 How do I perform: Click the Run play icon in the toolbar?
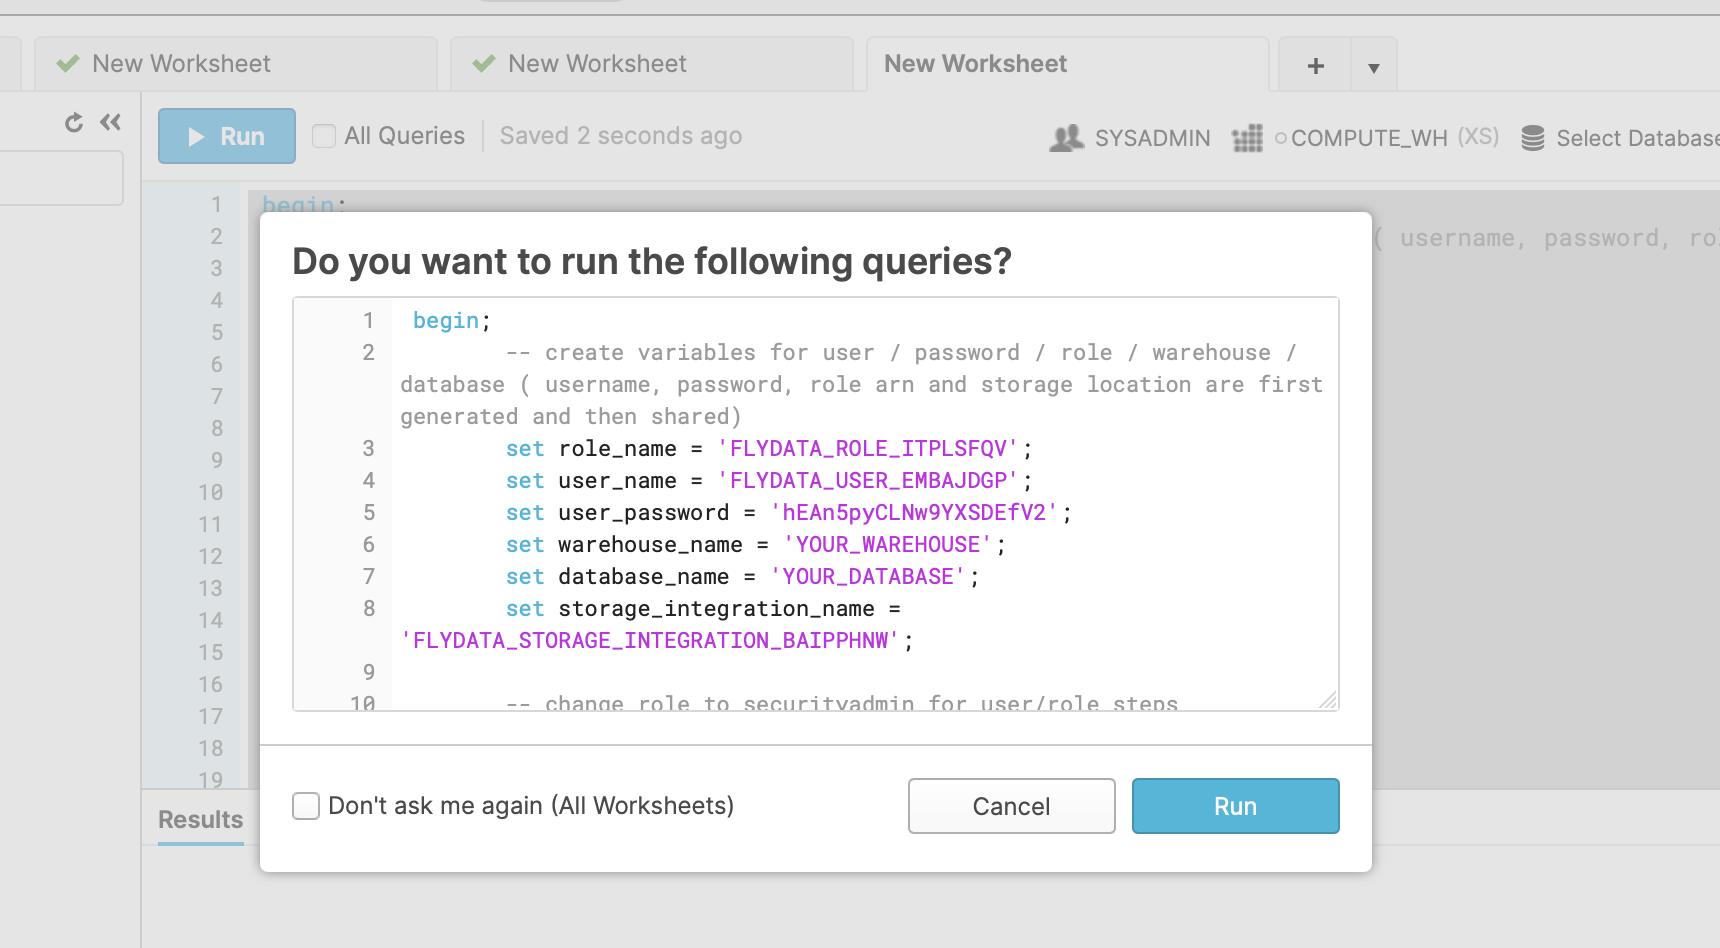click(196, 136)
